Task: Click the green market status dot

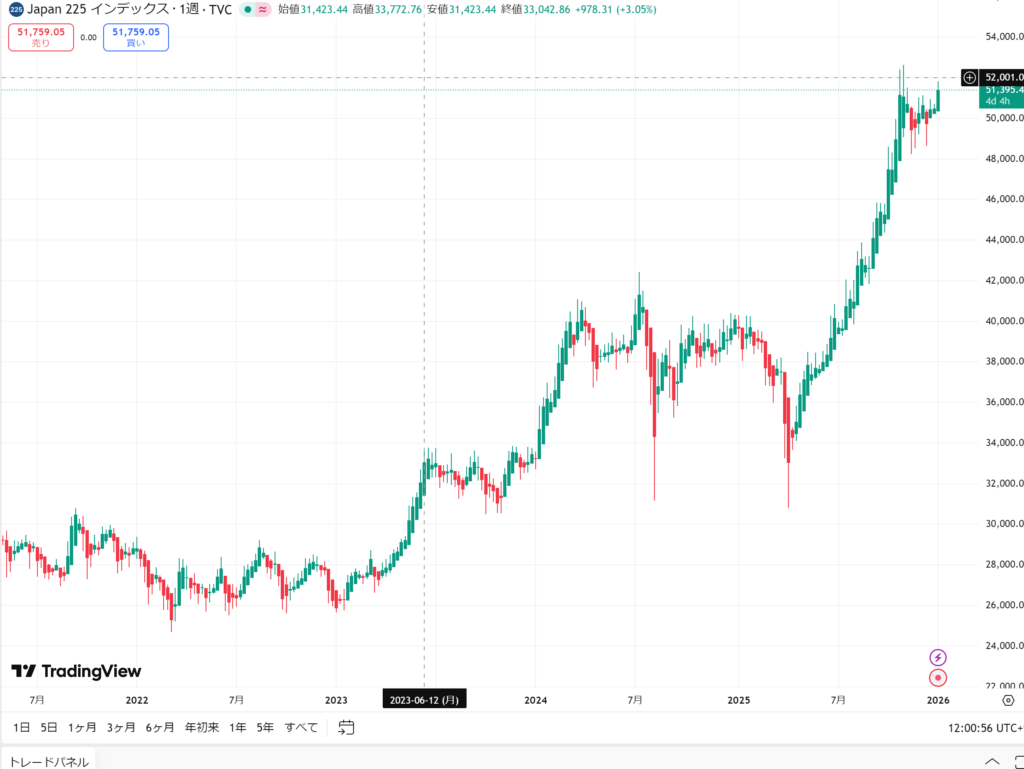Action: point(247,9)
